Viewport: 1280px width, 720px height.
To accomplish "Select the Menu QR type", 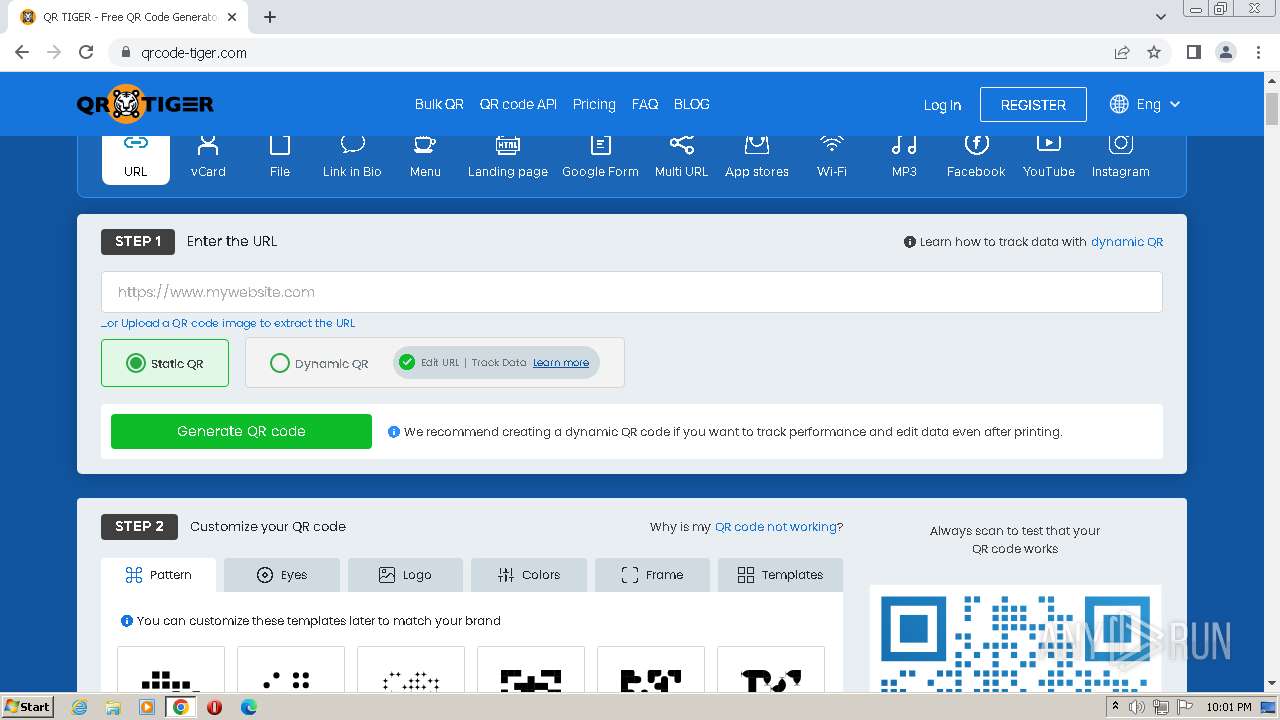I will pos(425,157).
